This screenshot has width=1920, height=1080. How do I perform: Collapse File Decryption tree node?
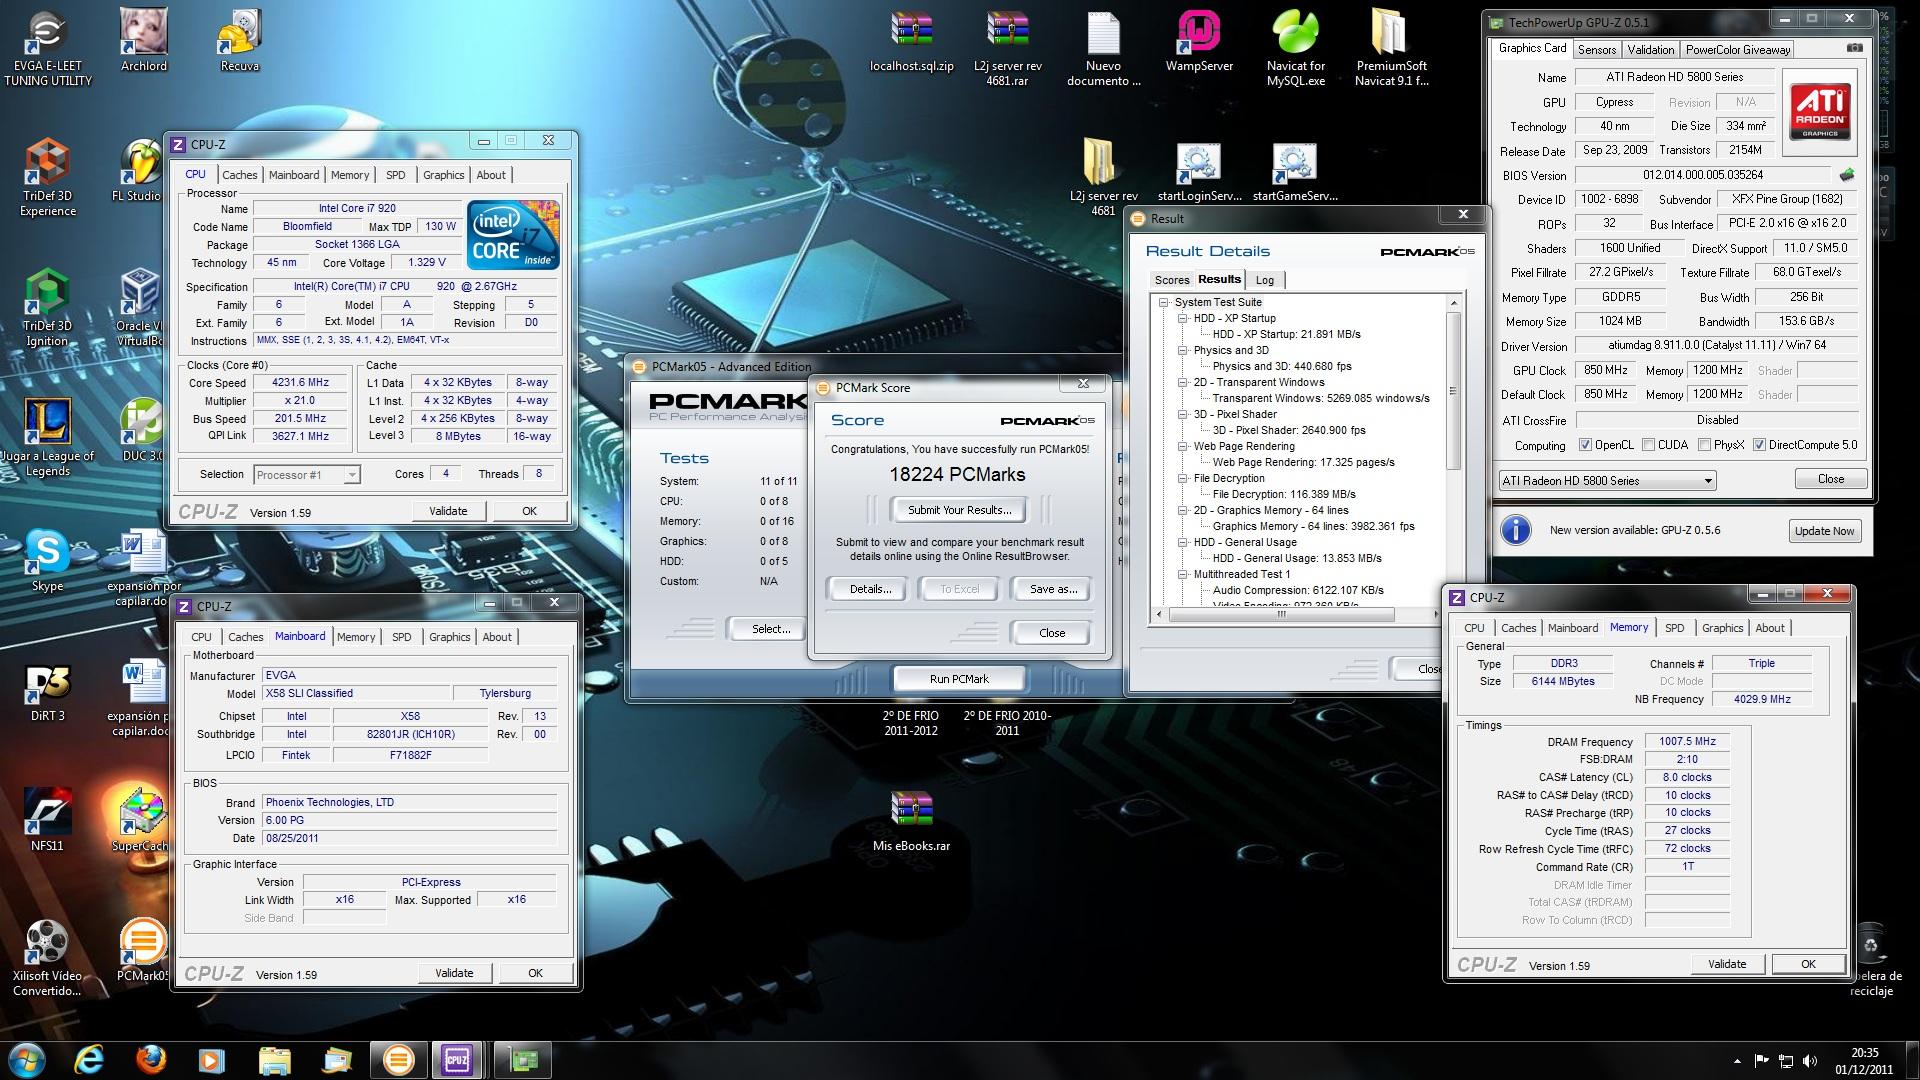click(1183, 478)
